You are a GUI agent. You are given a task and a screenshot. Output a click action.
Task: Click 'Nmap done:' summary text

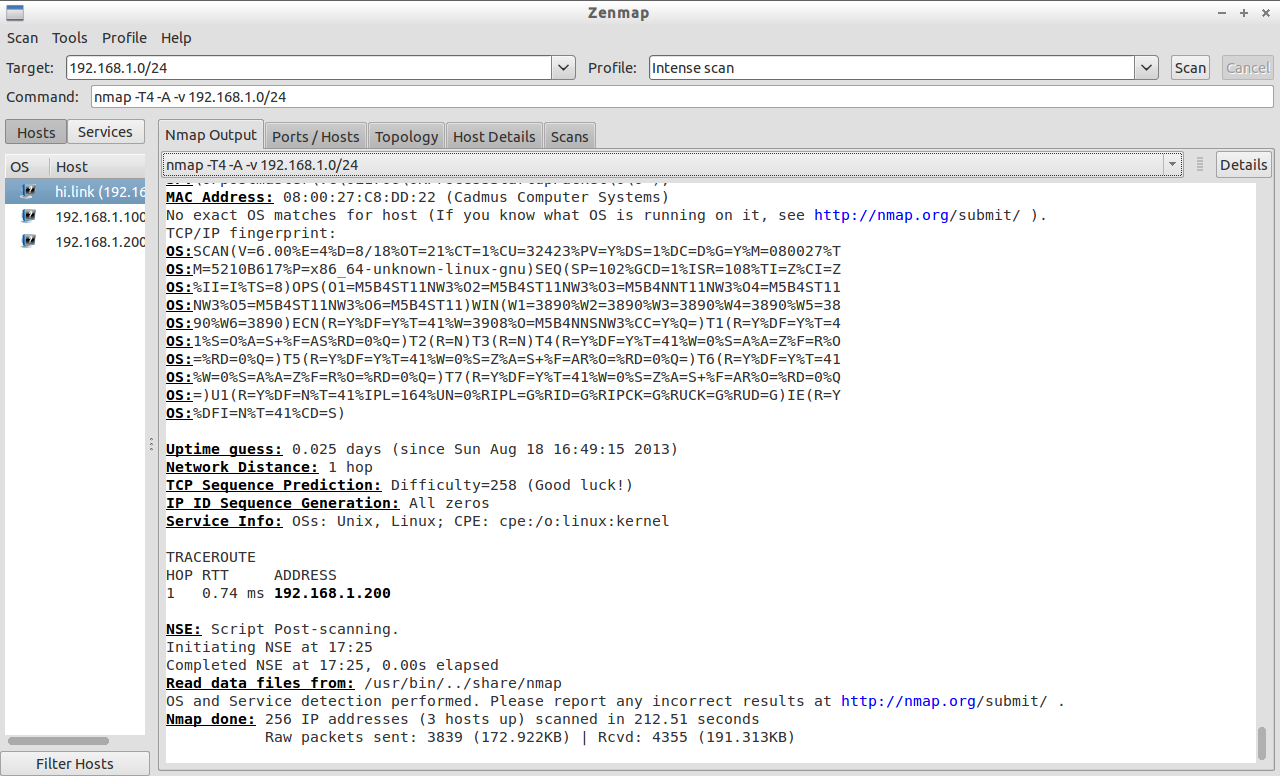click(x=211, y=719)
